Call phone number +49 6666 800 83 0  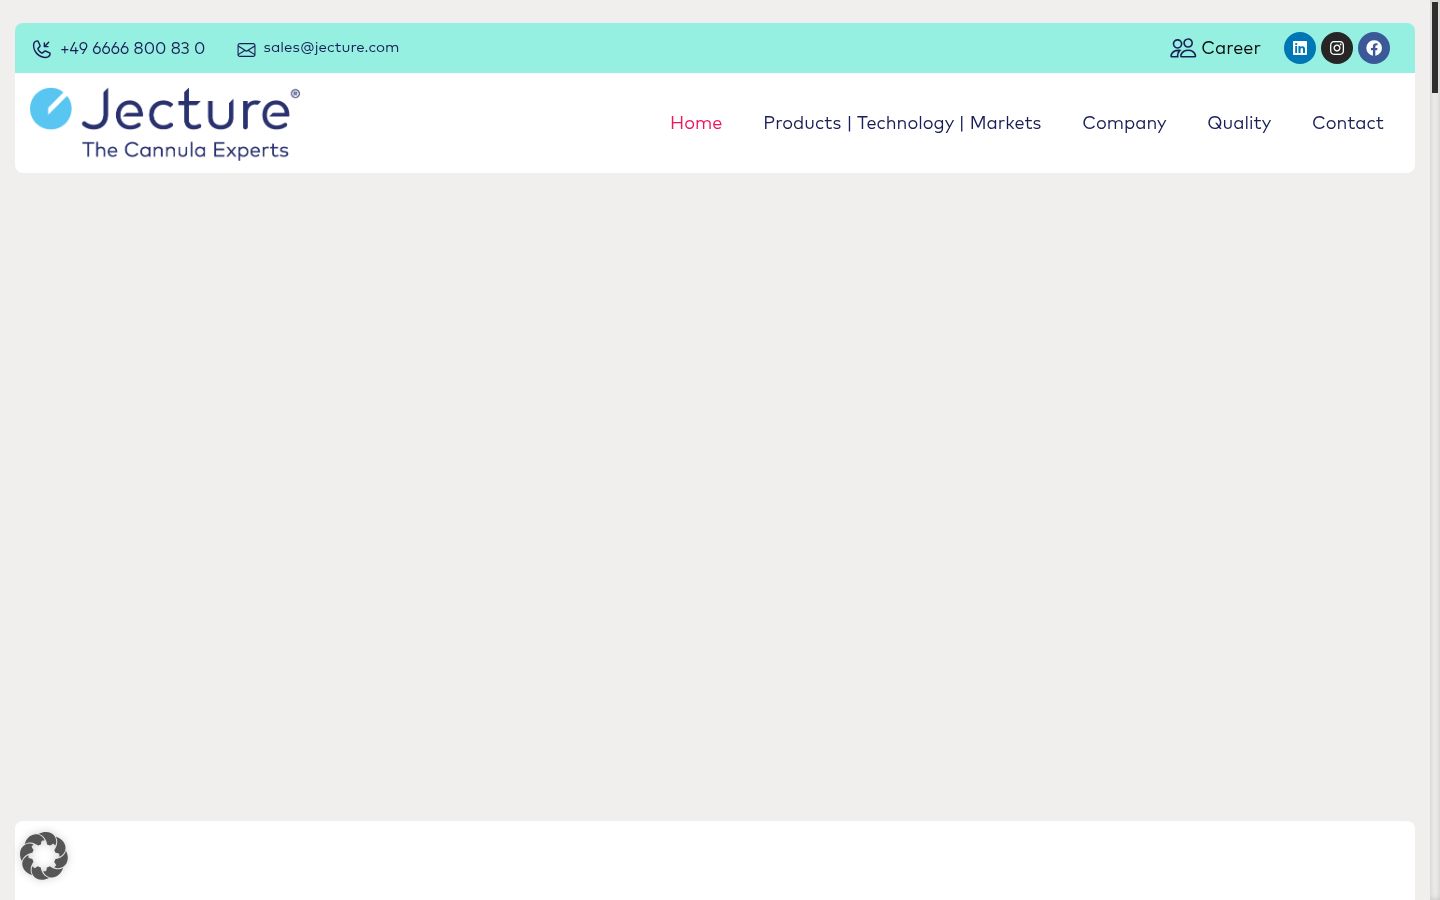pyautogui.click(x=133, y=48)
